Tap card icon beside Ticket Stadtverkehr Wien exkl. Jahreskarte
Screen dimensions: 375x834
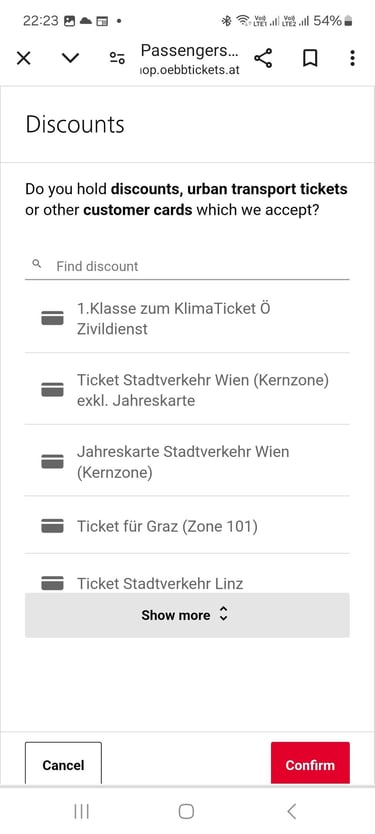52,390
